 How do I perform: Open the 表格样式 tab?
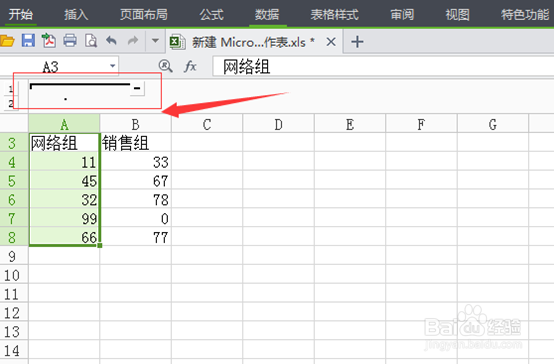click(x=334, y=14)
